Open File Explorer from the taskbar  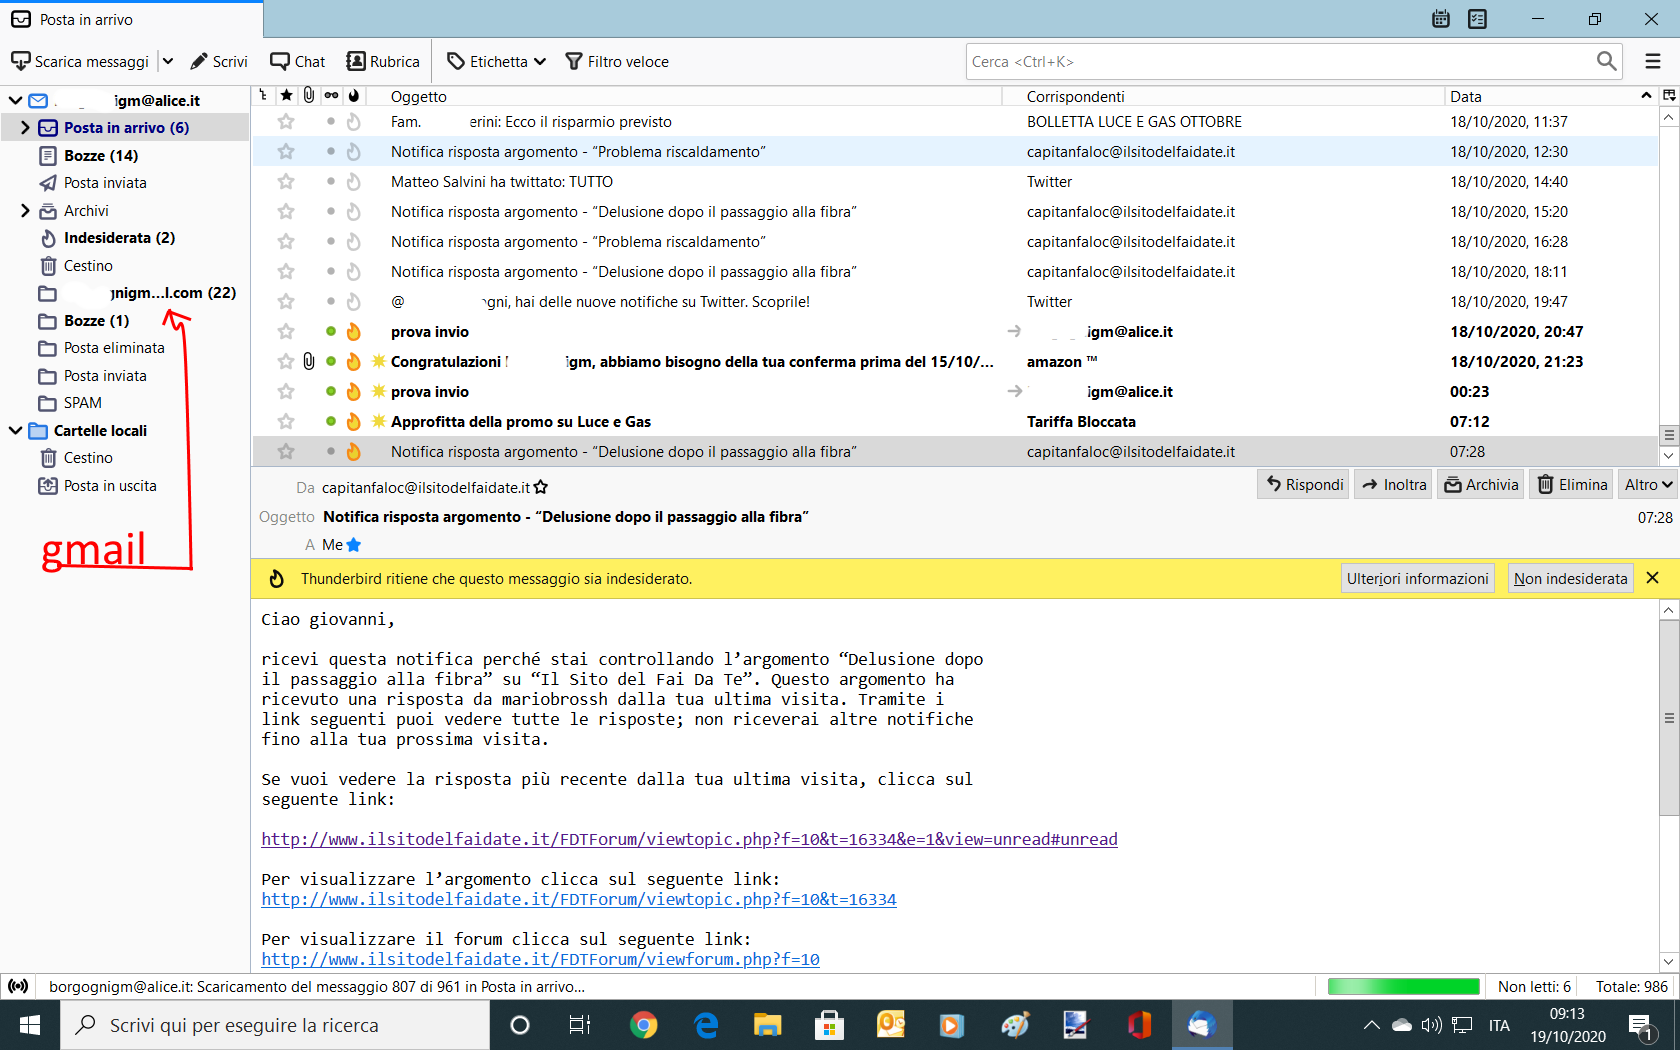(x=767, y=1025)
